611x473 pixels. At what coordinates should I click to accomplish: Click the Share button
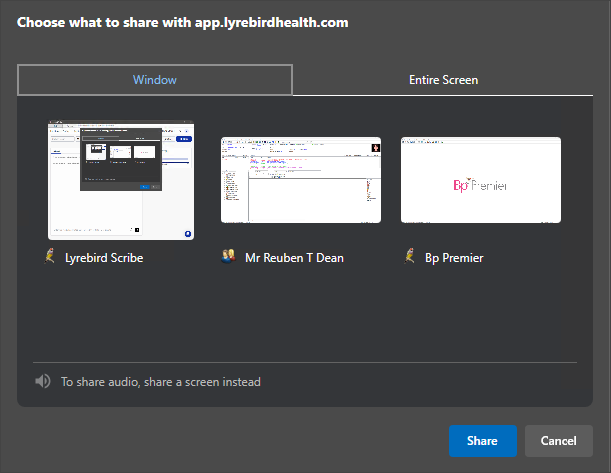click(482, 441)
